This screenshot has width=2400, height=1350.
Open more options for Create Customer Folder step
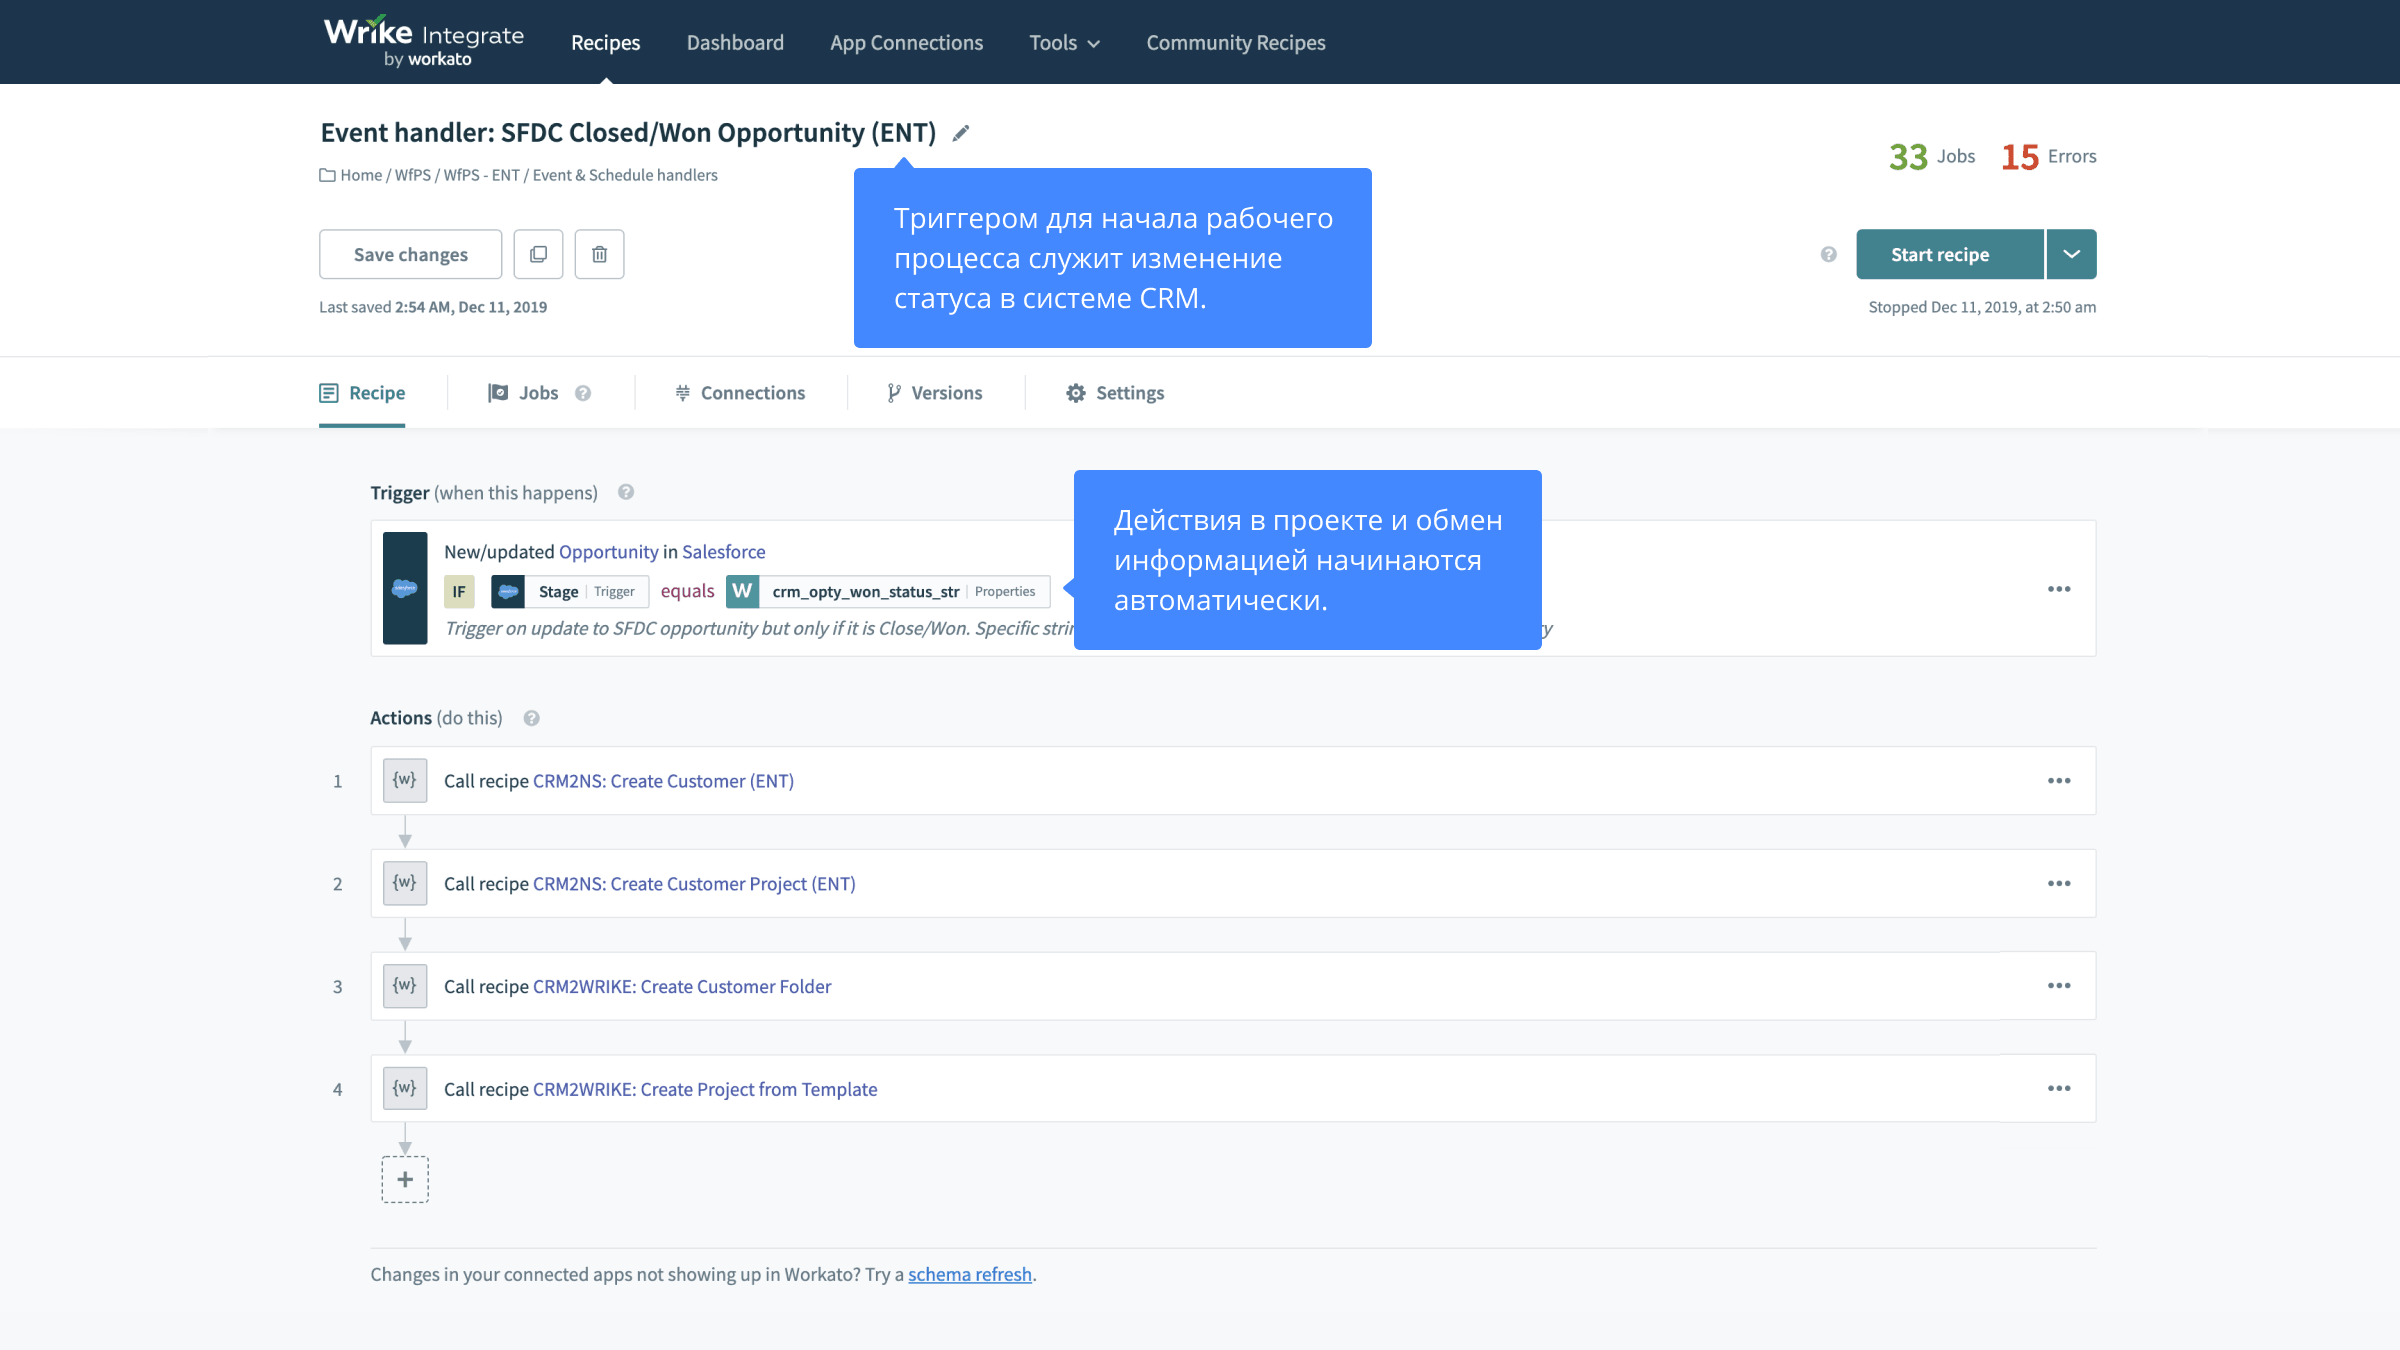pos(2059,985)
